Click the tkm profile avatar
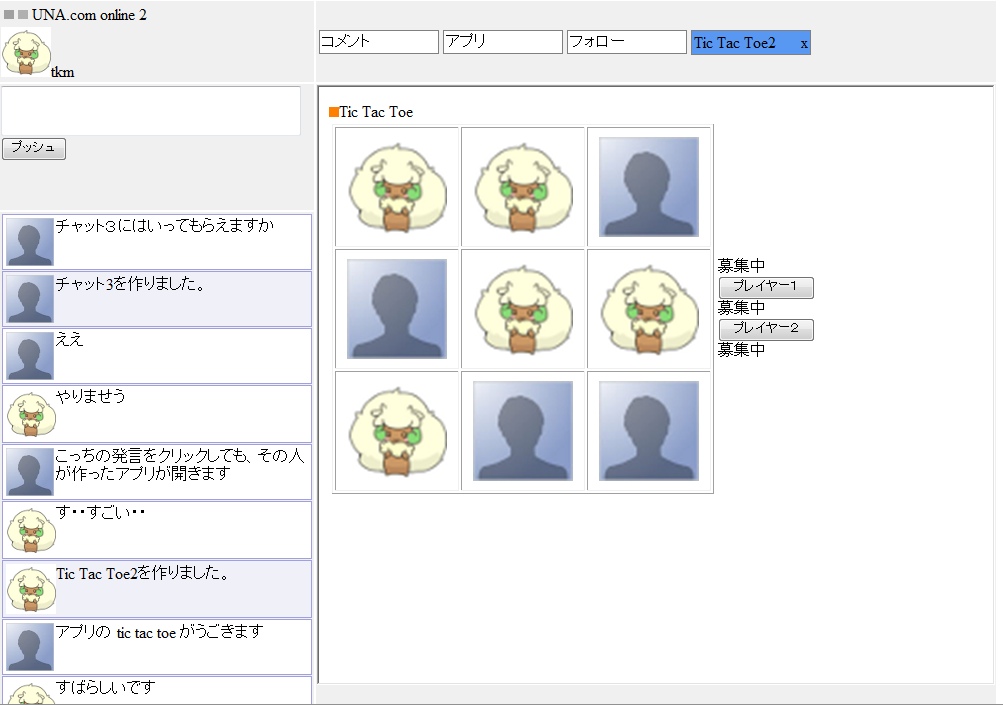 click(26, 52)
